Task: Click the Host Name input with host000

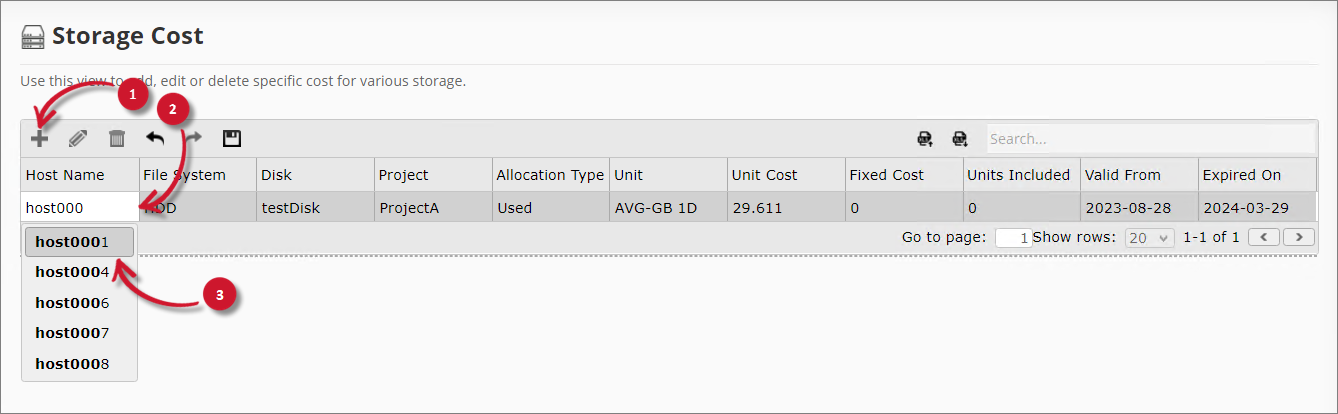Action: (80, 208)
